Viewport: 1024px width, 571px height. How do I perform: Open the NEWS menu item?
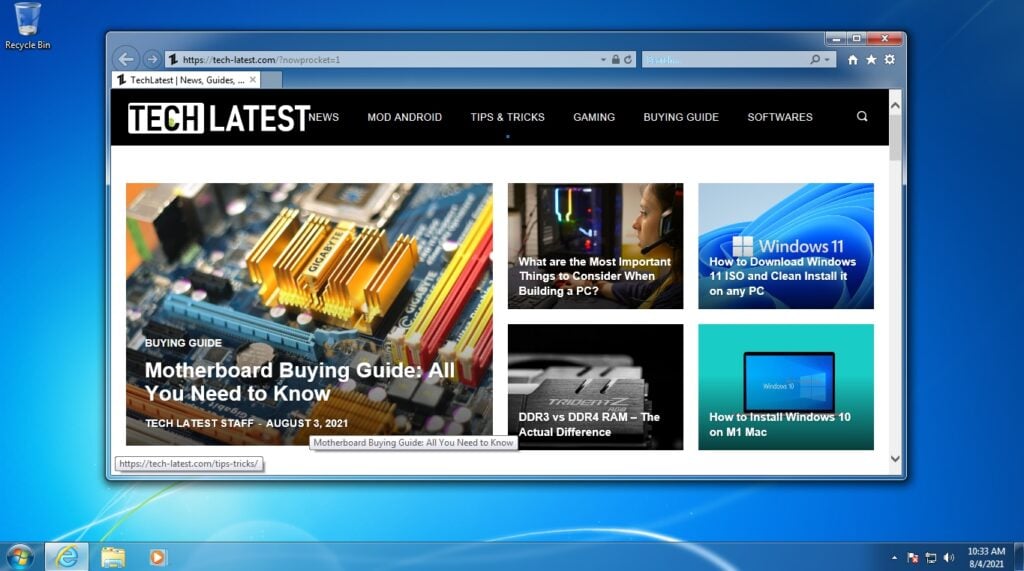pos(324,117)
